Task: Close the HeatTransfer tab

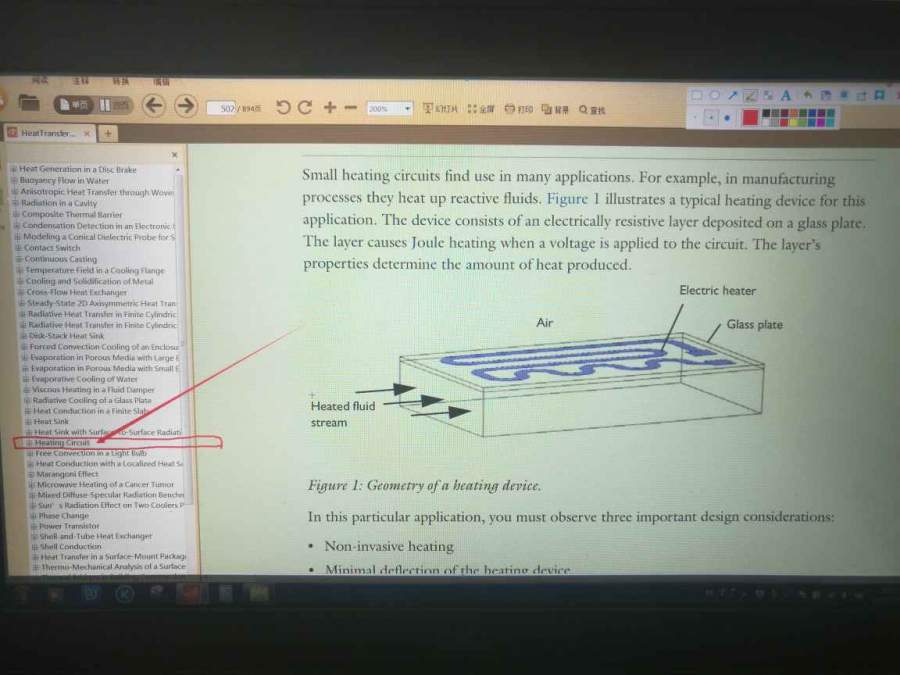Action: coord(87,133)
